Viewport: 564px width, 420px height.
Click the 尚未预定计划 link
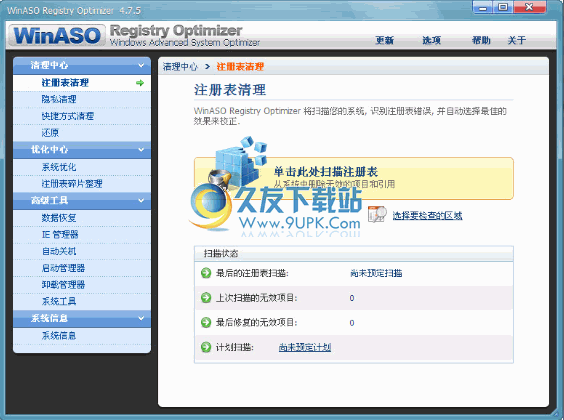[x=305, y=347]
